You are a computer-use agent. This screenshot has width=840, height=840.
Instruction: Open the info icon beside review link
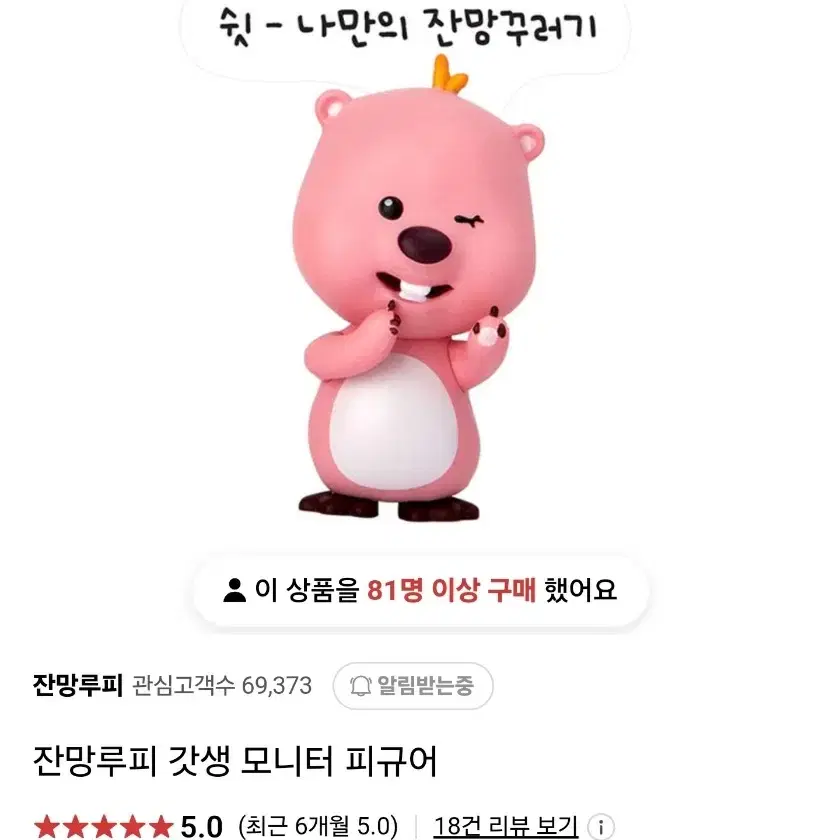click(601, 827)
